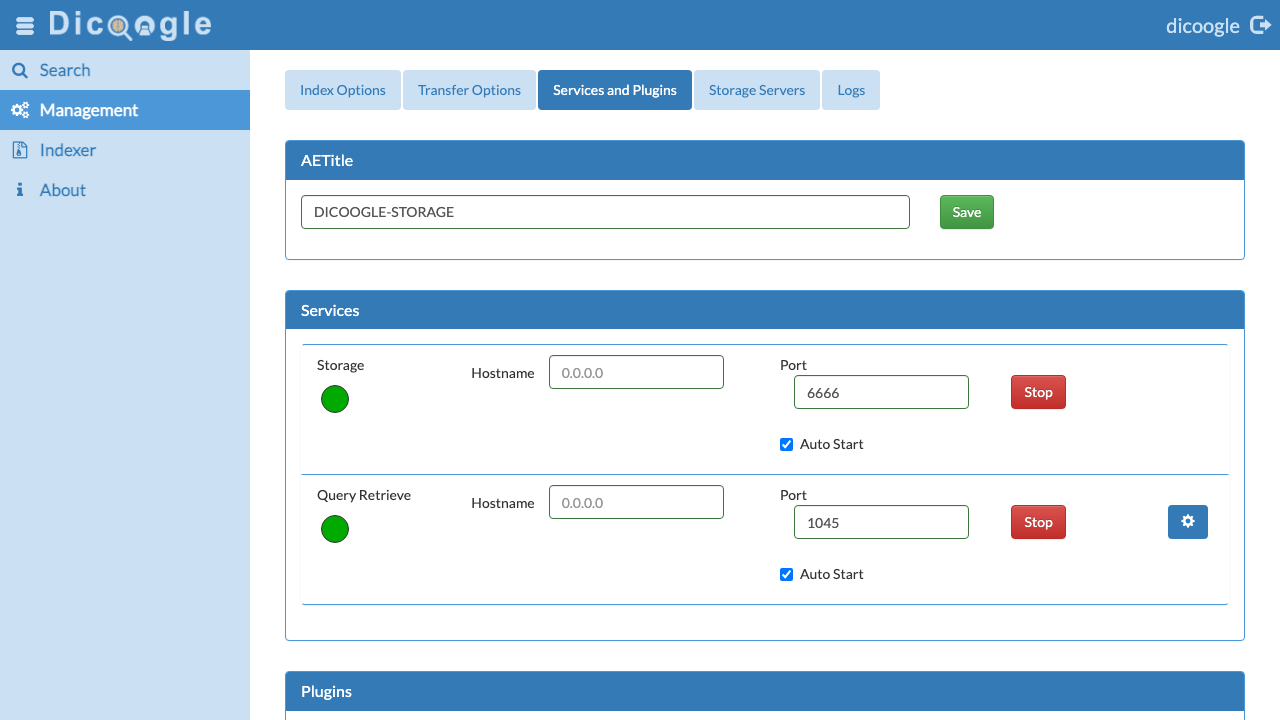
Task: Go to the Storage Servers tab
Action: tap(757, 90)
